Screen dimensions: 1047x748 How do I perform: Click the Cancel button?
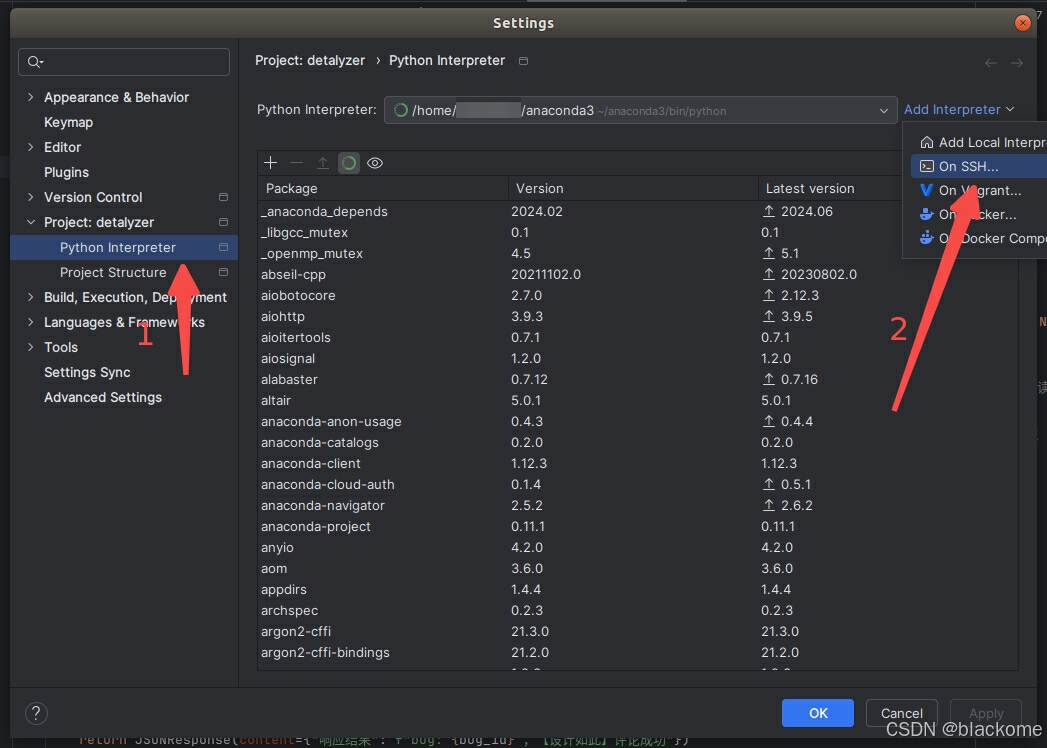tap(901, 713)
